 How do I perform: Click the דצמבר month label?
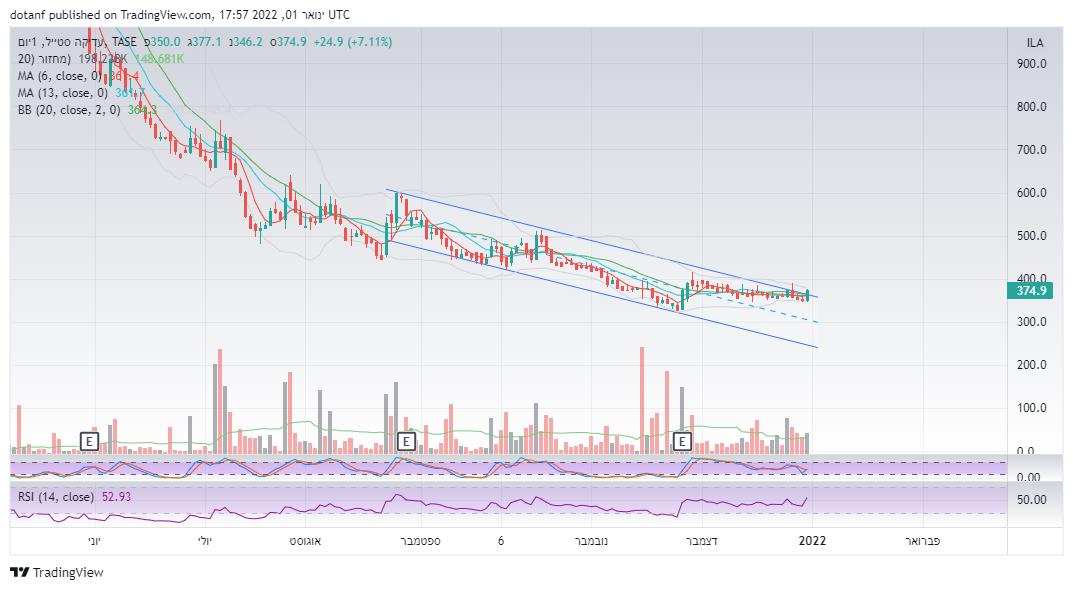(x=701, y=541)
